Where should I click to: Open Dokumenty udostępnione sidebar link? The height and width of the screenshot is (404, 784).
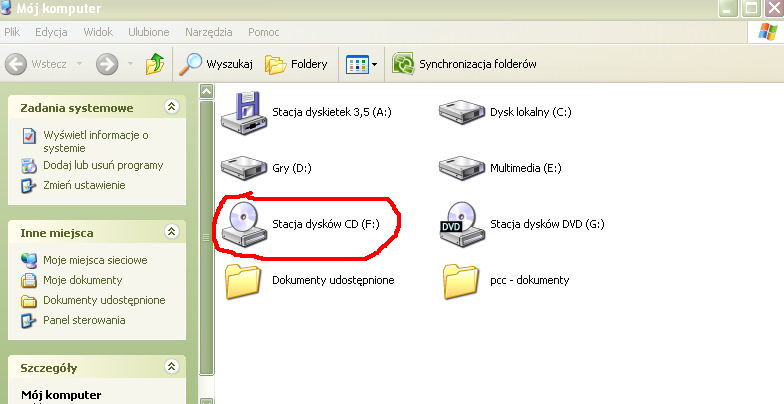[x=104, y=300]
